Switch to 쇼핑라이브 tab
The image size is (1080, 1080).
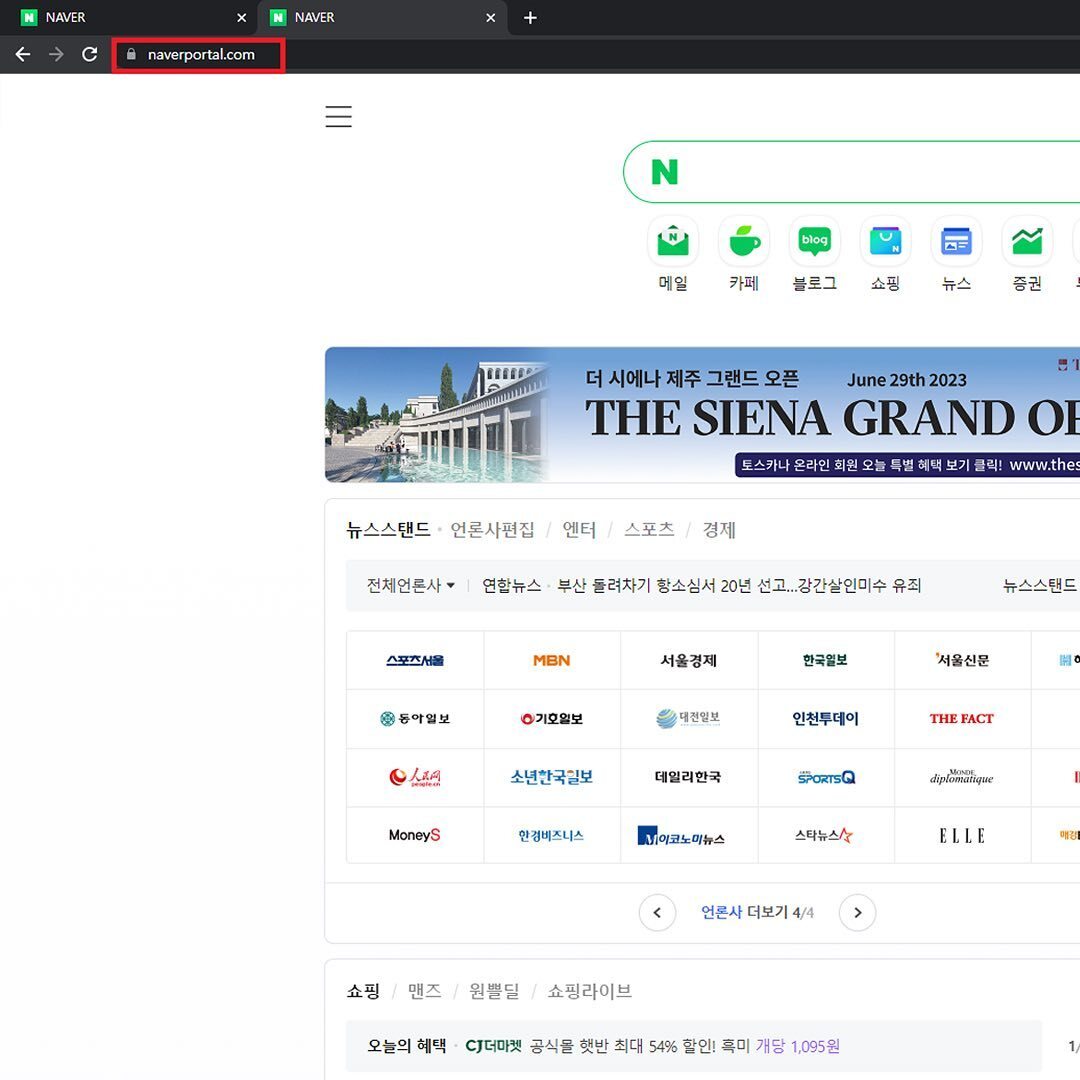(x=589, y=991)
